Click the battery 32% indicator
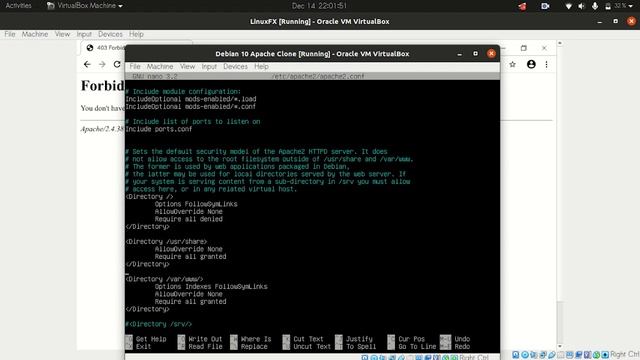Image resolution: width=640 pixels, height=360 pixels. pyautogui.click(x=616, y=6)
